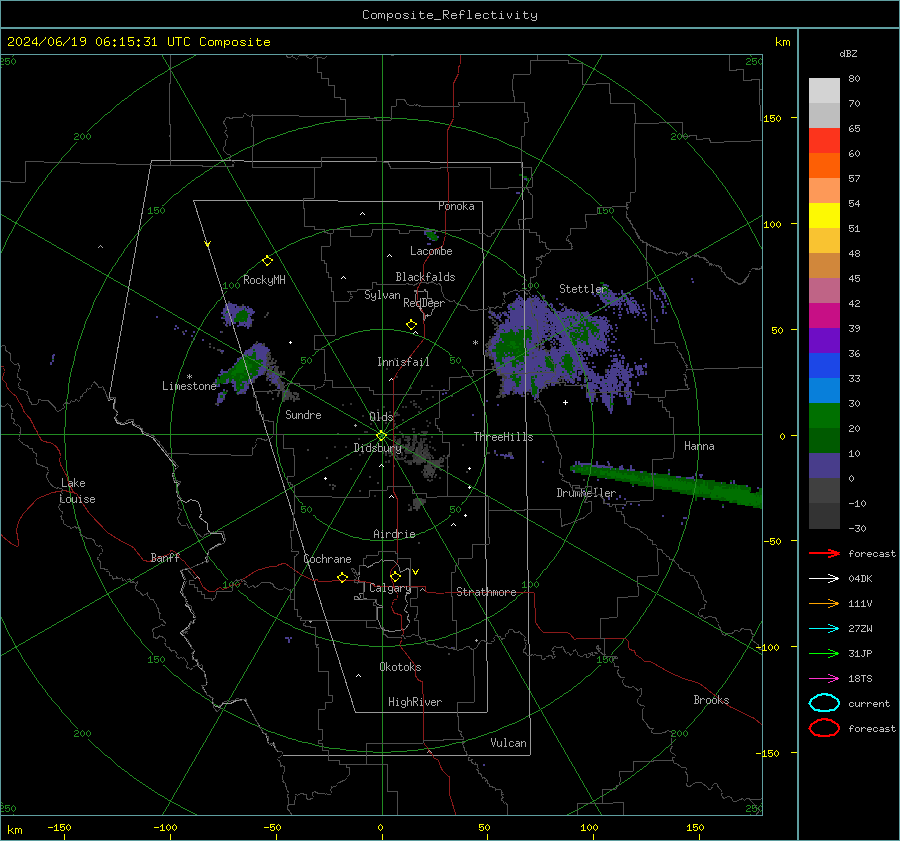Click the Composite_Reflectivity title text

click(x=449, y=15)
